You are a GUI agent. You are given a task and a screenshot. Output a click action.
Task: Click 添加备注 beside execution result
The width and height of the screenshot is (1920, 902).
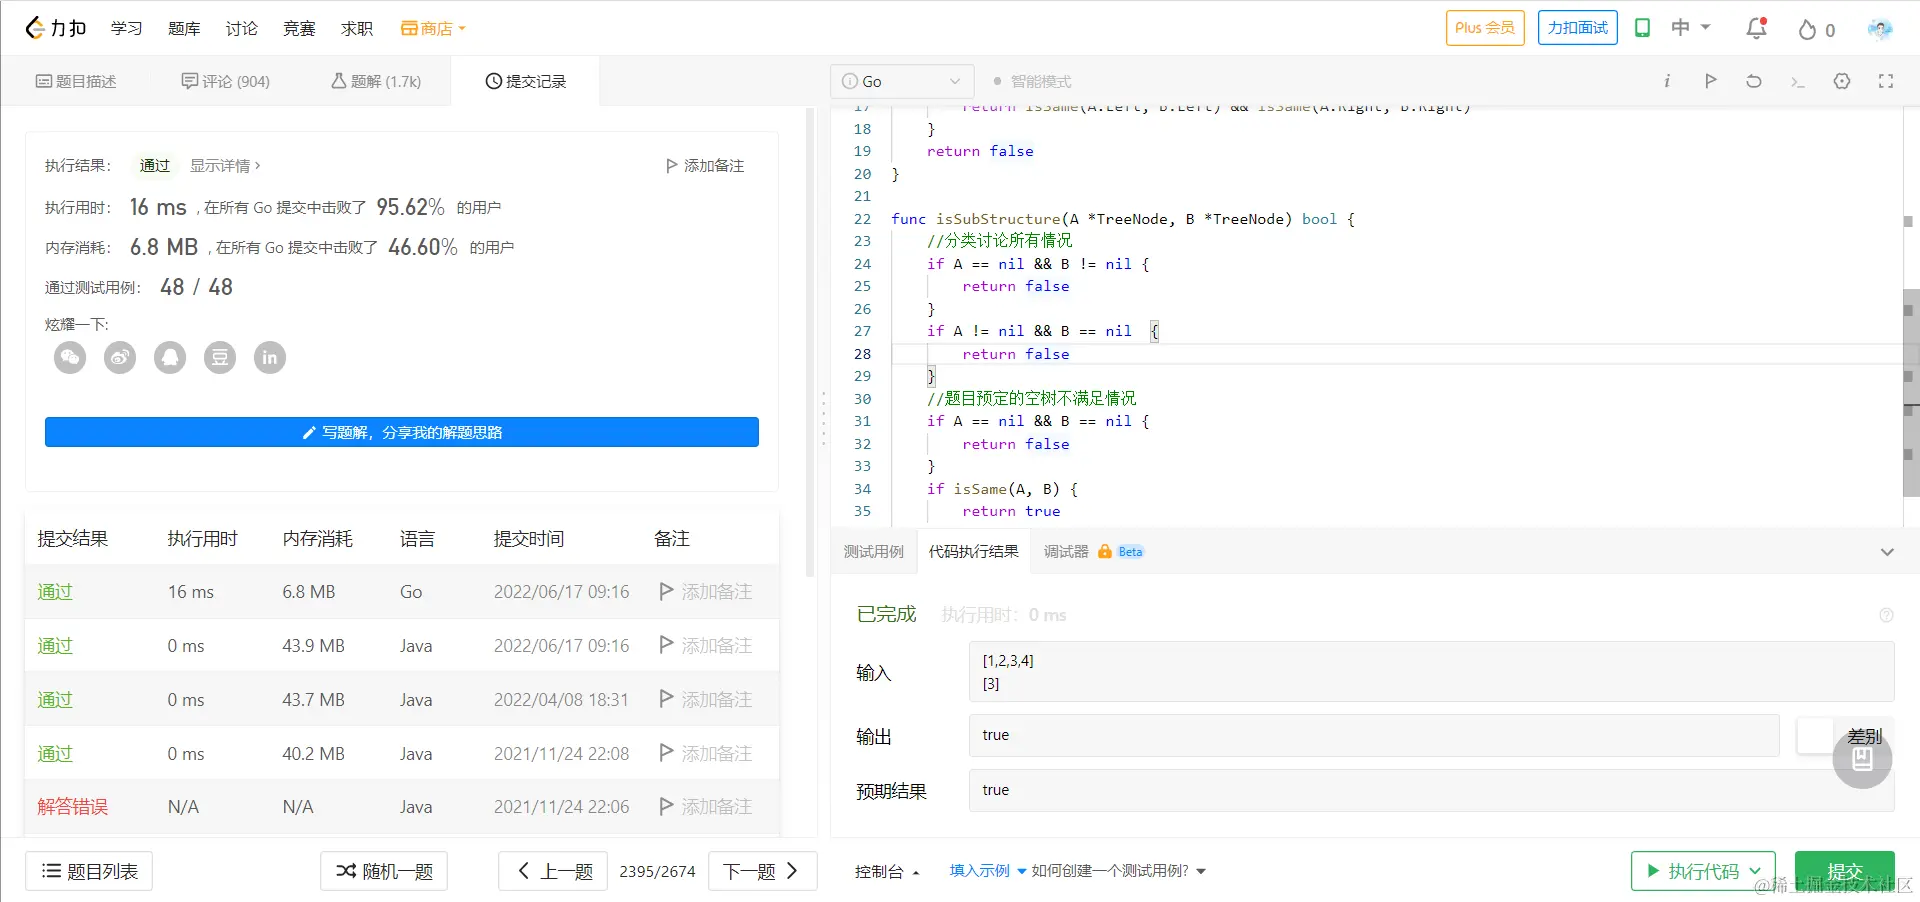coord(705,166)
